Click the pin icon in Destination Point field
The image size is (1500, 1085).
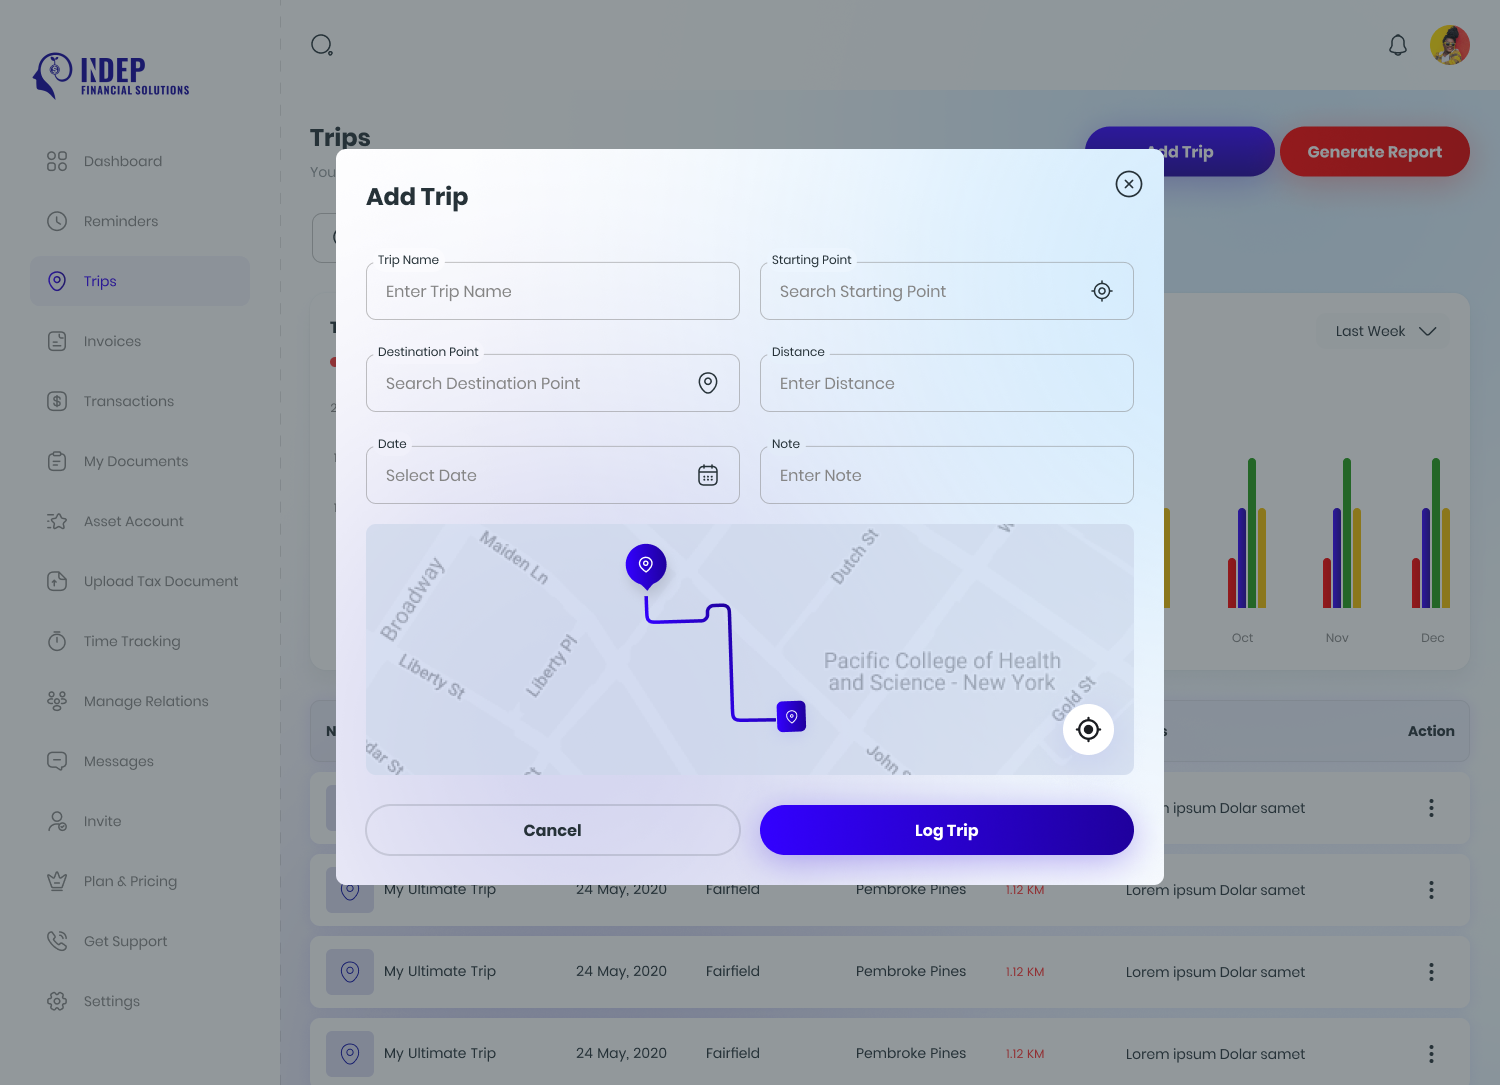tap(708, 383)
